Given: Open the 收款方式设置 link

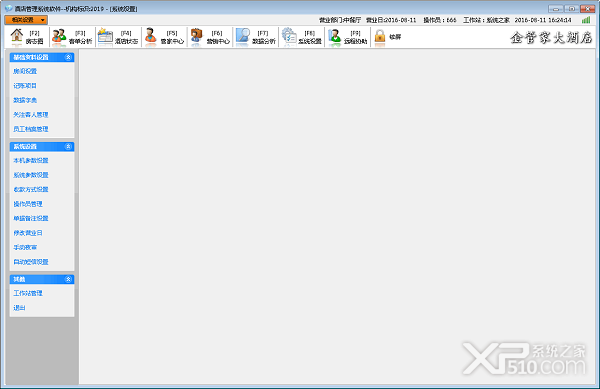Looking at the screenshot, I should [x=31, y=189].
